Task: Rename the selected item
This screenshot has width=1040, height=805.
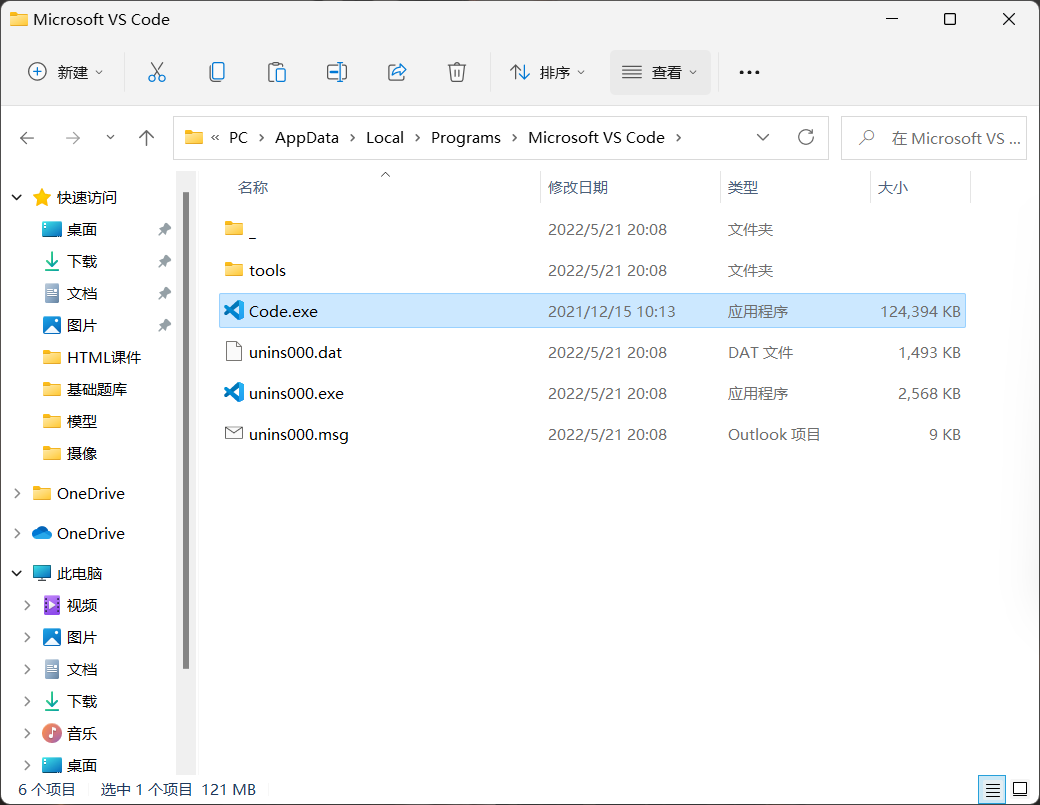Action: [x=336, y=72]
